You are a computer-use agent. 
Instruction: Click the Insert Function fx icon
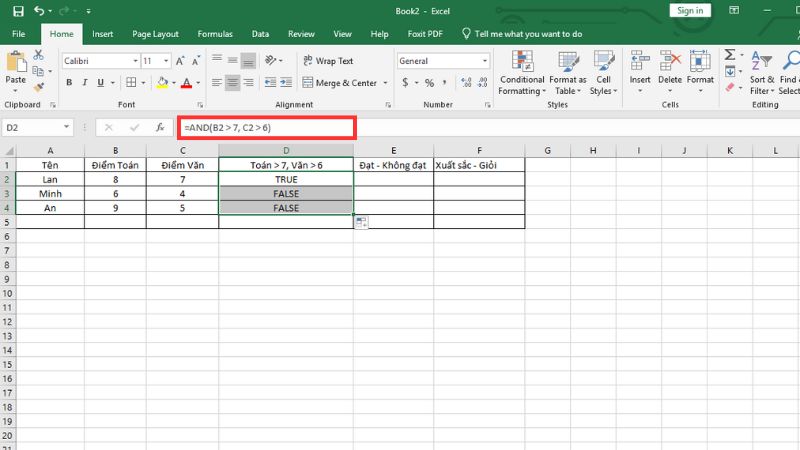click(160, 128)
